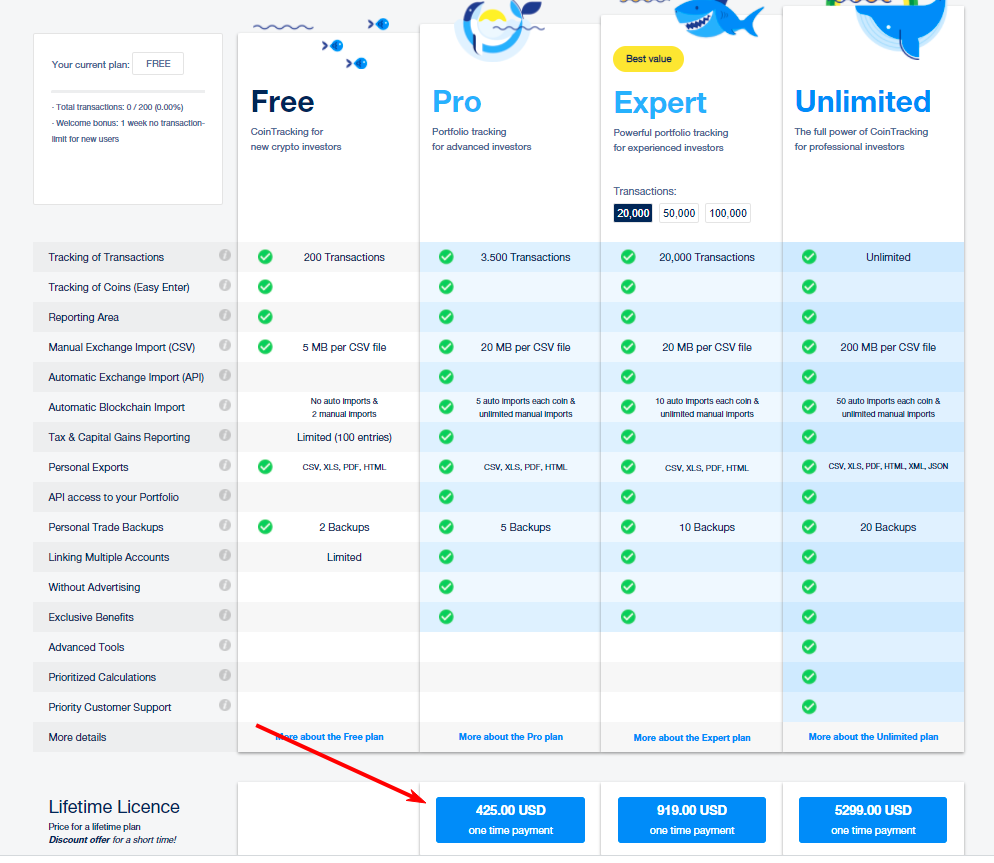The image size is (994, 863).
Task: Click info icon beside Advanced Tools
Action: (224, 645)
